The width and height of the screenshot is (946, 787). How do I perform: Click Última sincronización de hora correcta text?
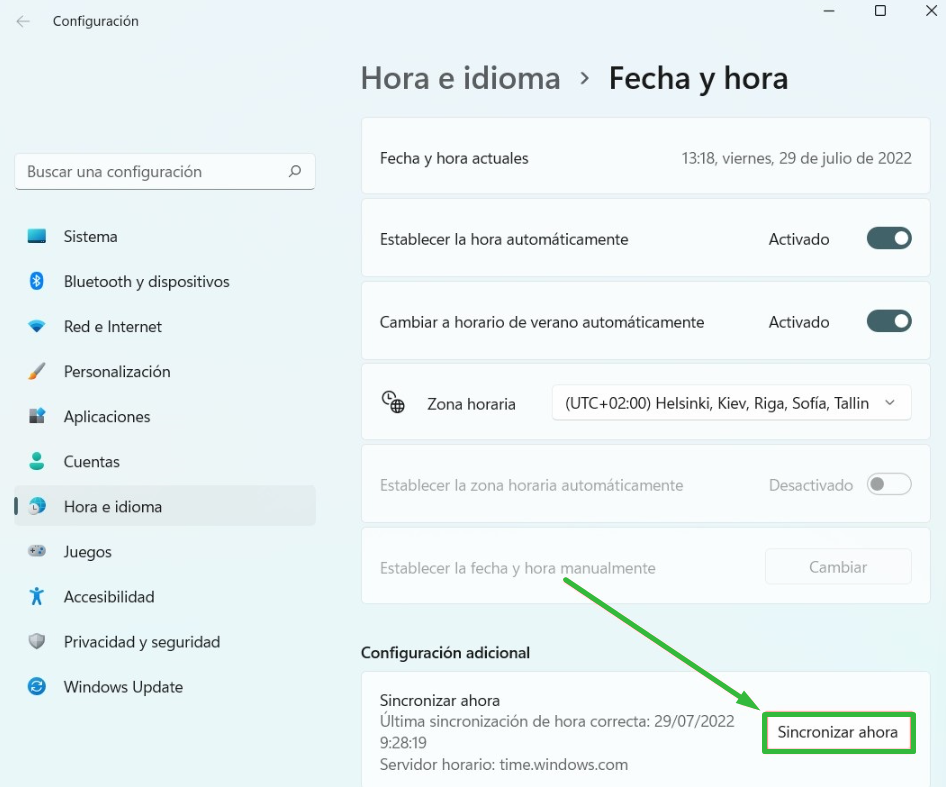tap(557, 731)
